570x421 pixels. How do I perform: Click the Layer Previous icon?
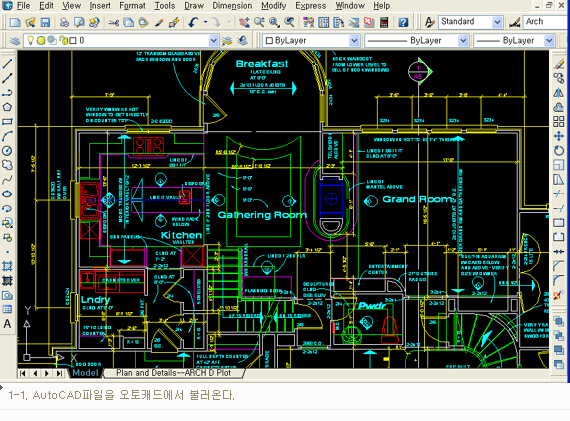point(242,40)
